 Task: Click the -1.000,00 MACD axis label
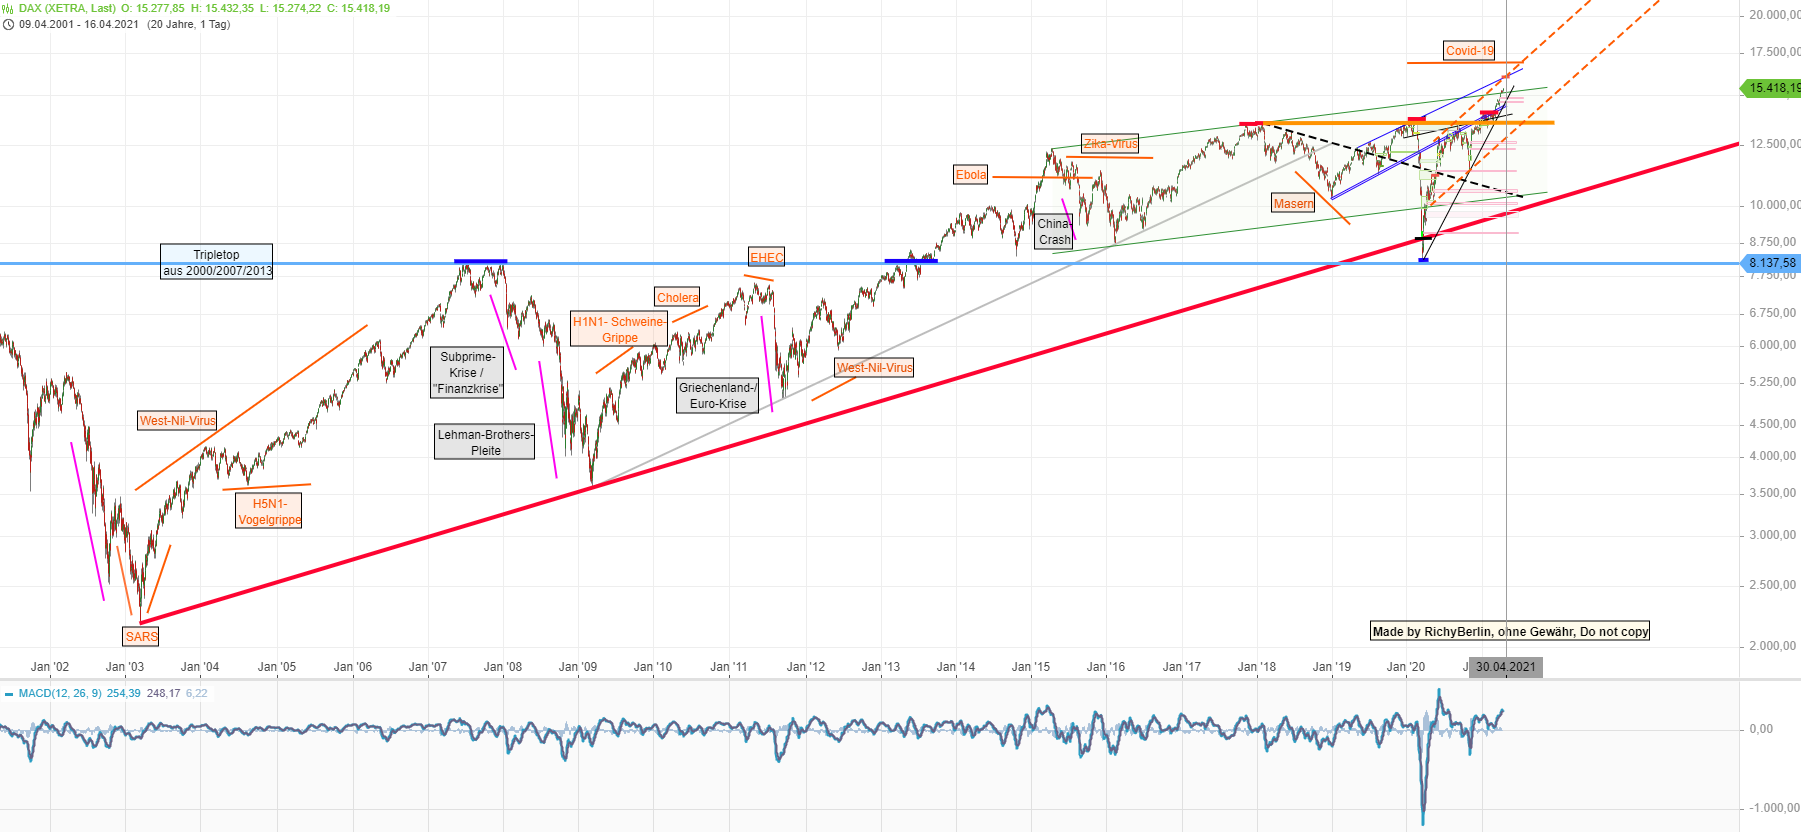coord(1774,808)
